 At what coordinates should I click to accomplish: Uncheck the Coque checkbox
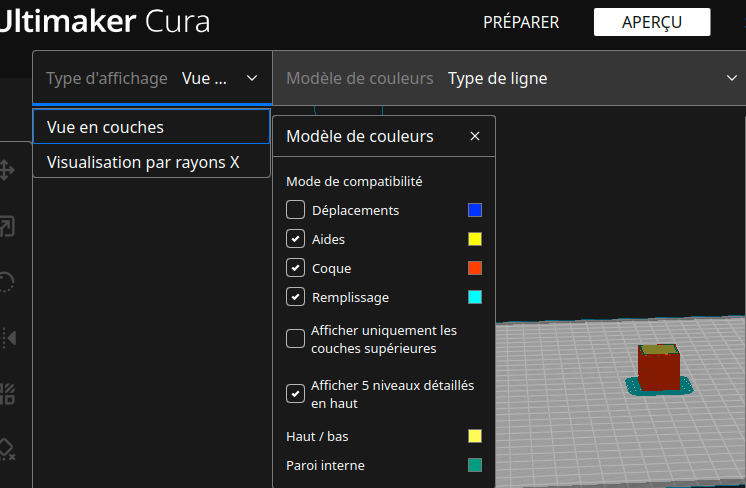295,268
